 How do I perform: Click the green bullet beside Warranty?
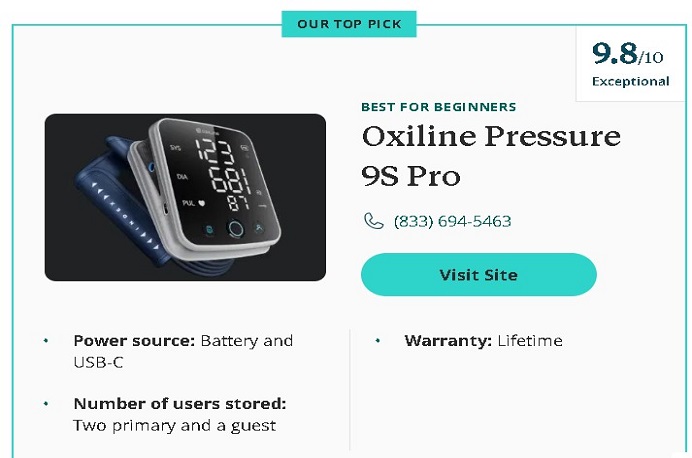tap(377, 341)
